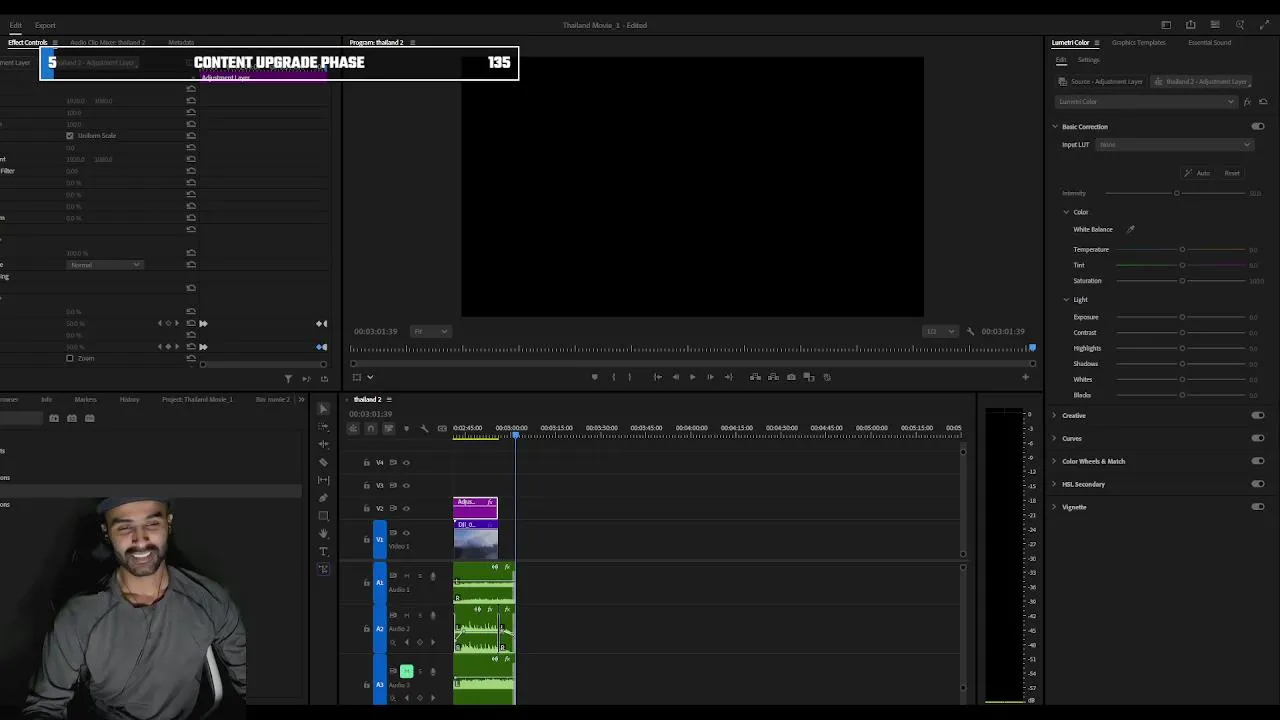Screen dimensions: 1280x720
Task: Click the Add Marker icon in the timeline
Action: (406, 429)
